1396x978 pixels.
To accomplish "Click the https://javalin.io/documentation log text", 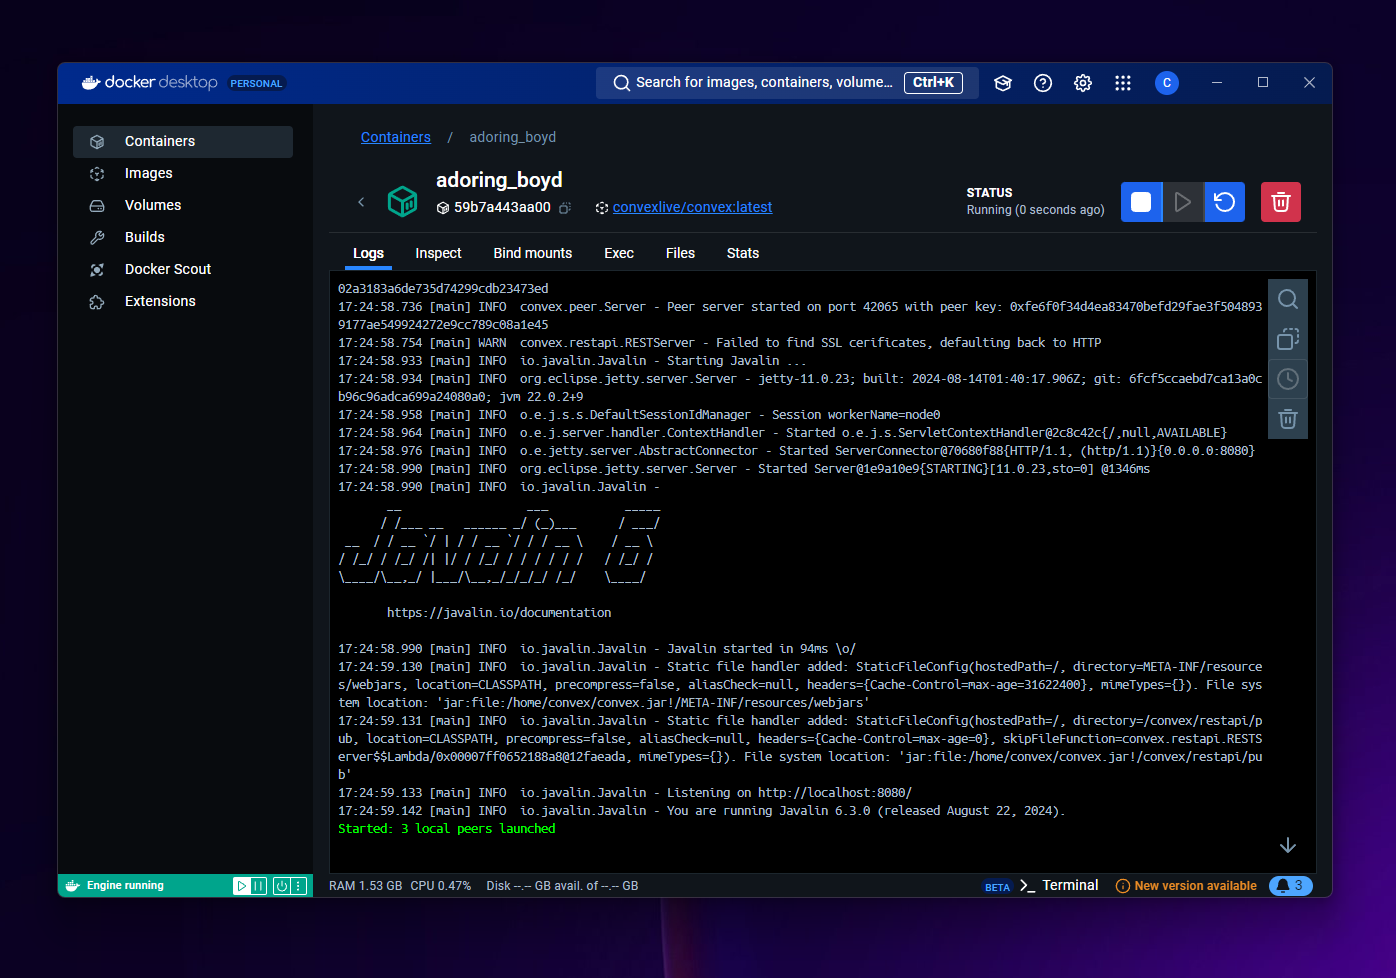I will coord(499,613).
